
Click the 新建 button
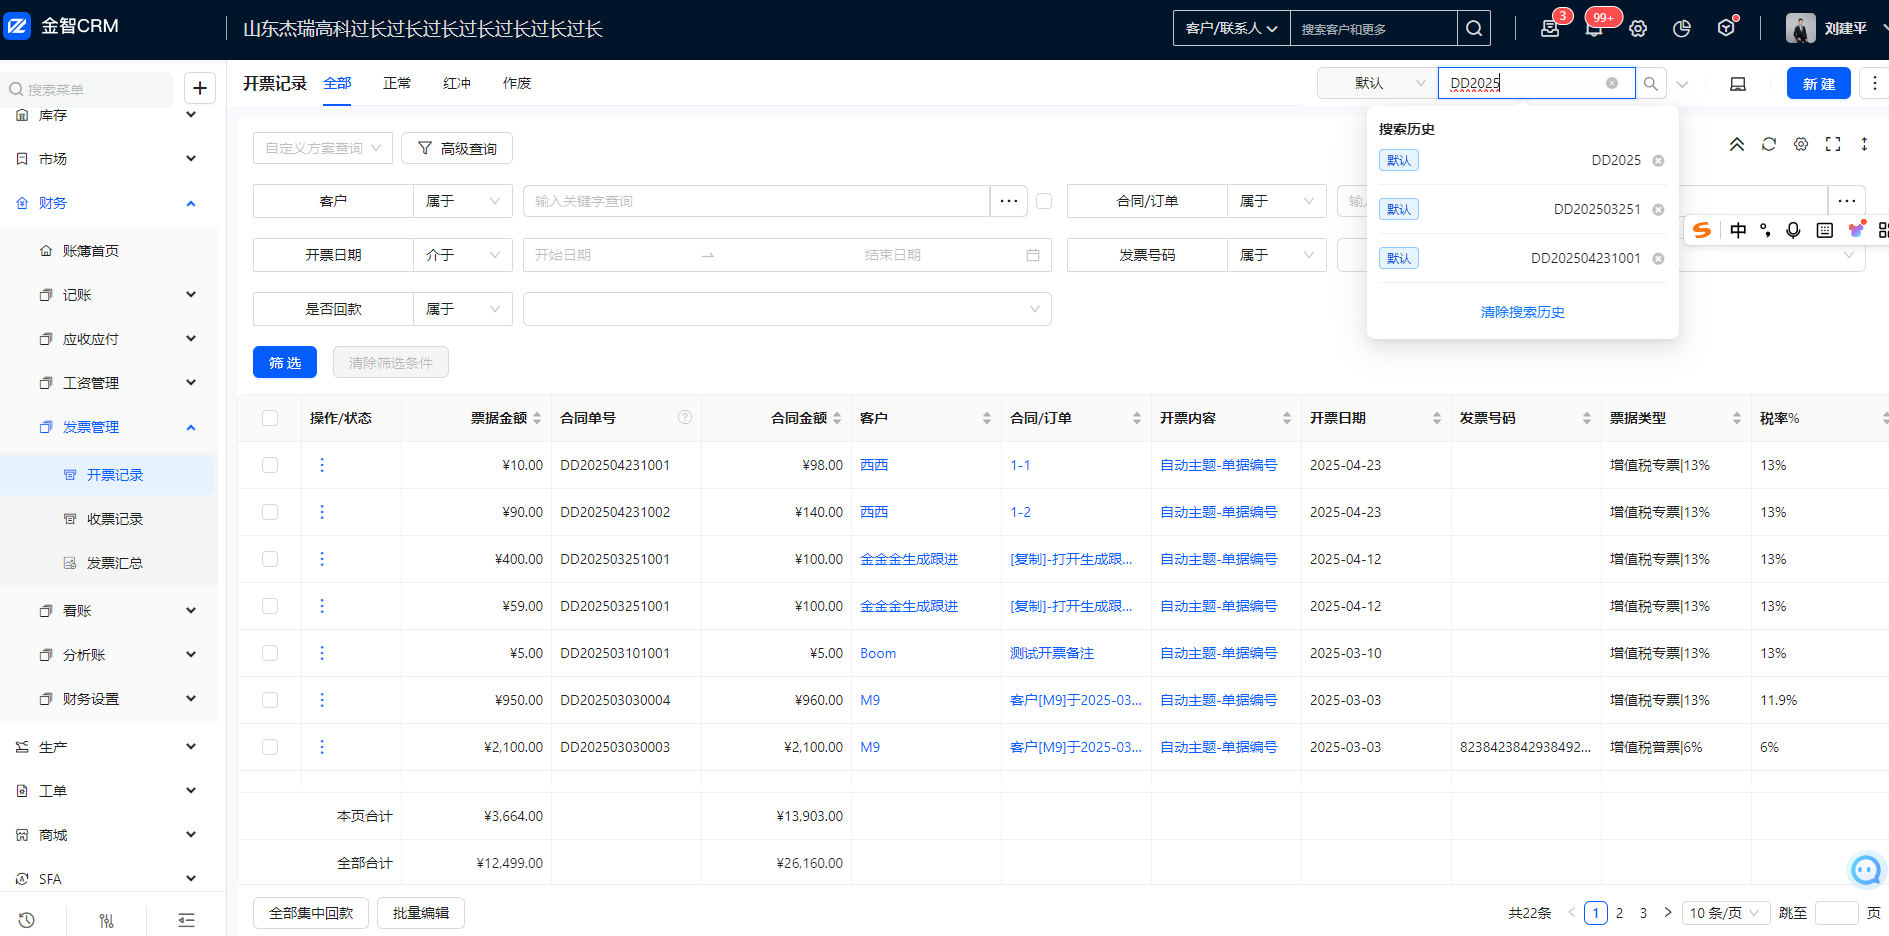[1819, 84]
